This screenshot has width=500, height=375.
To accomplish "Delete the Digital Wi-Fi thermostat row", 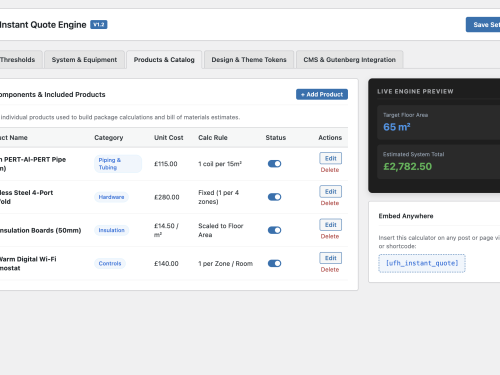I will (330, 270).
